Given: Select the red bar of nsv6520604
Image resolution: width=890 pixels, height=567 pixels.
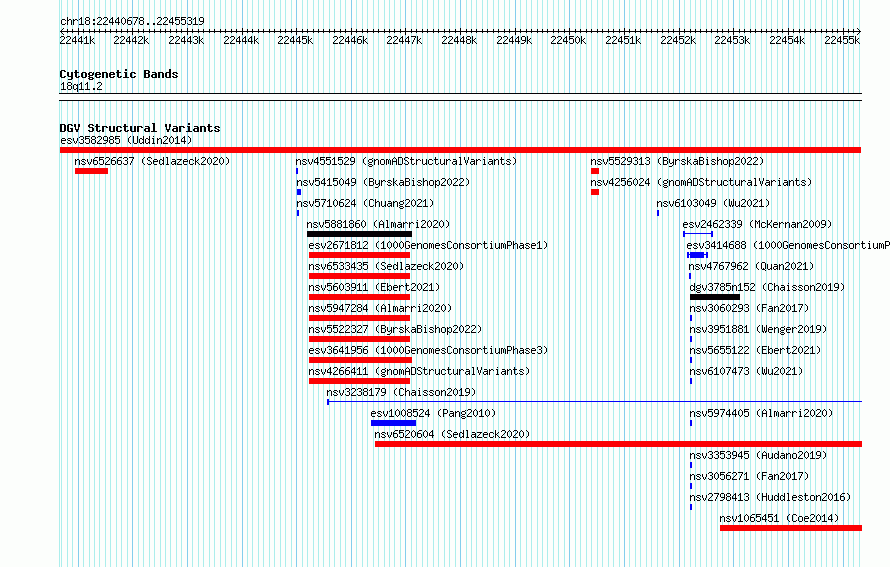Looking at the screenshot, I should [x=618, y=444].
